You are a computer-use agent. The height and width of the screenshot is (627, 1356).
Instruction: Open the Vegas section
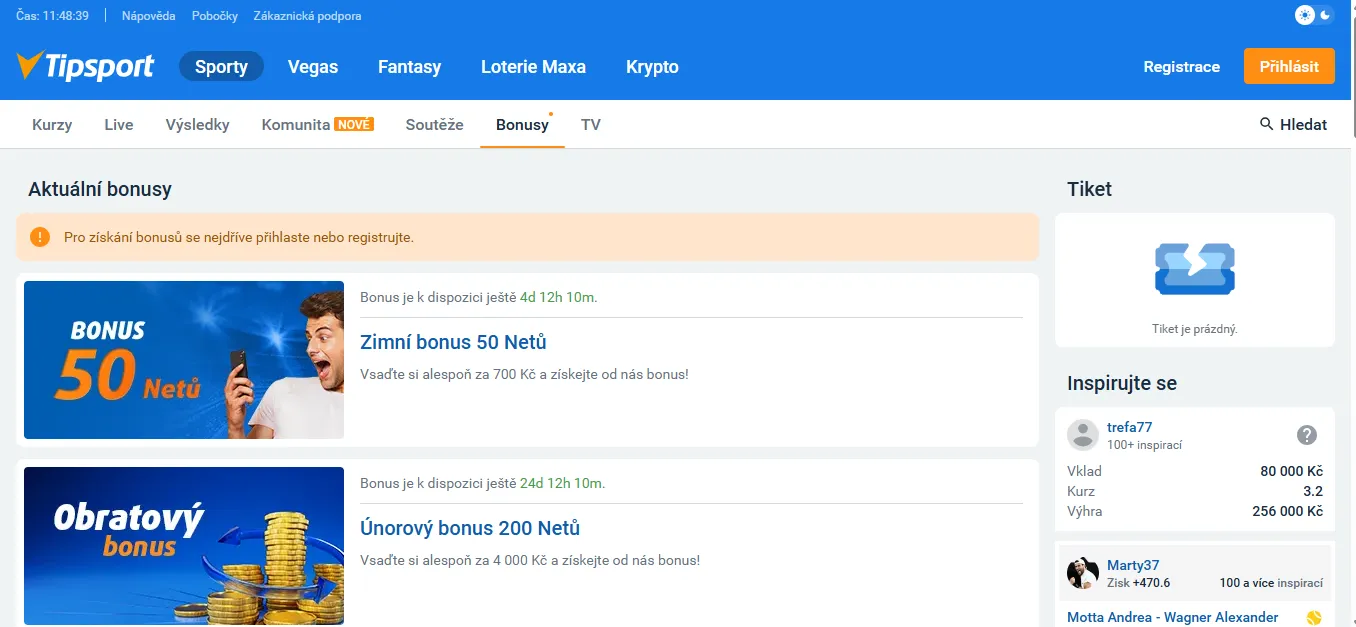coord(313,67)
